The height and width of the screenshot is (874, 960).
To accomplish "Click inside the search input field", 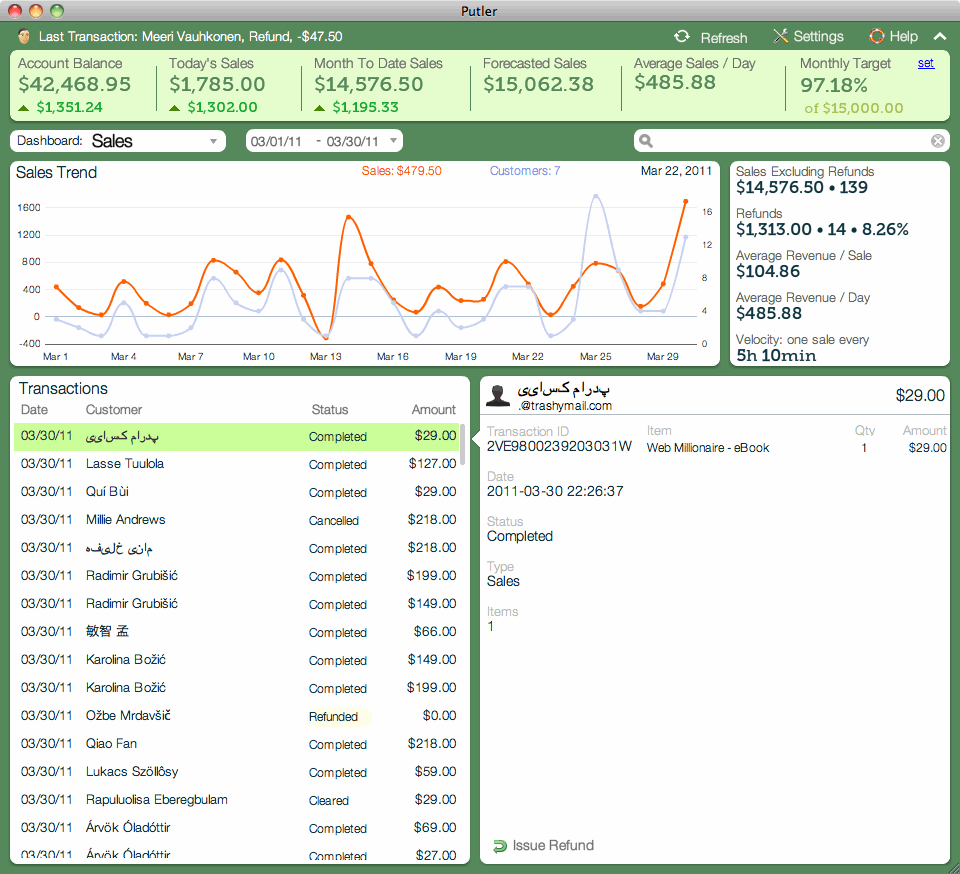I will click(x=791, y=141).
